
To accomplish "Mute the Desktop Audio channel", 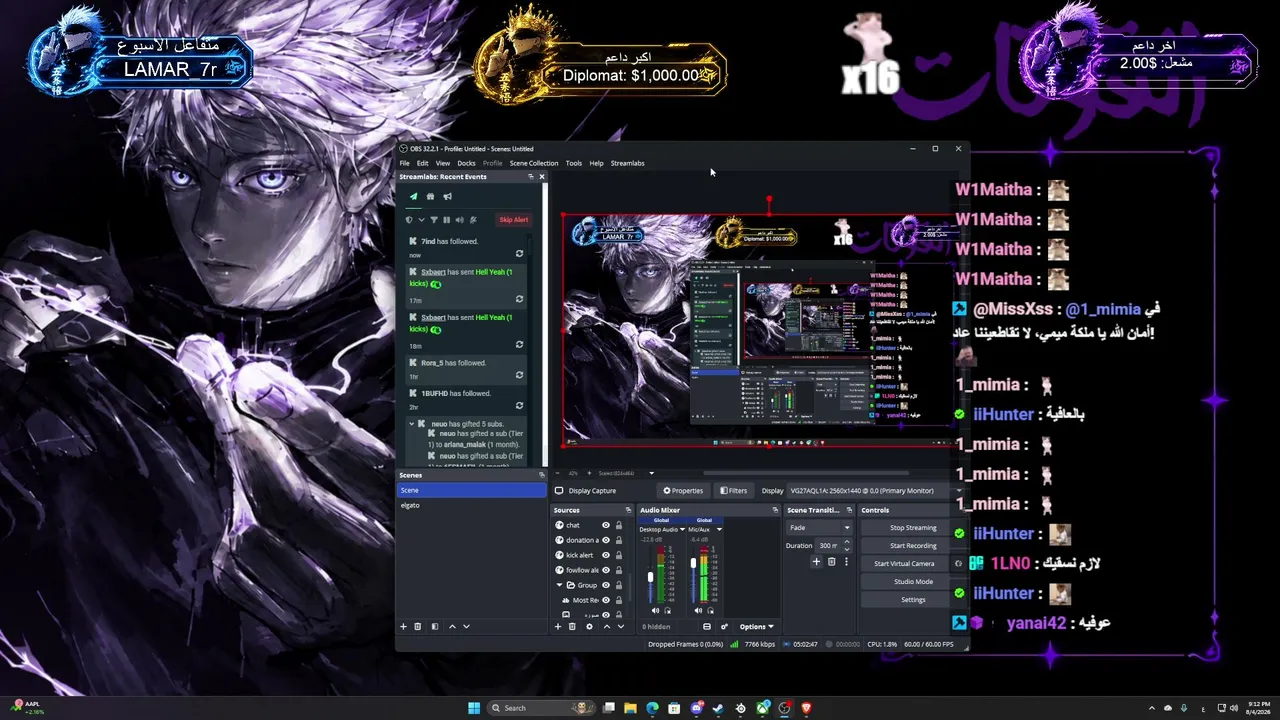I will tap(656, 610).
